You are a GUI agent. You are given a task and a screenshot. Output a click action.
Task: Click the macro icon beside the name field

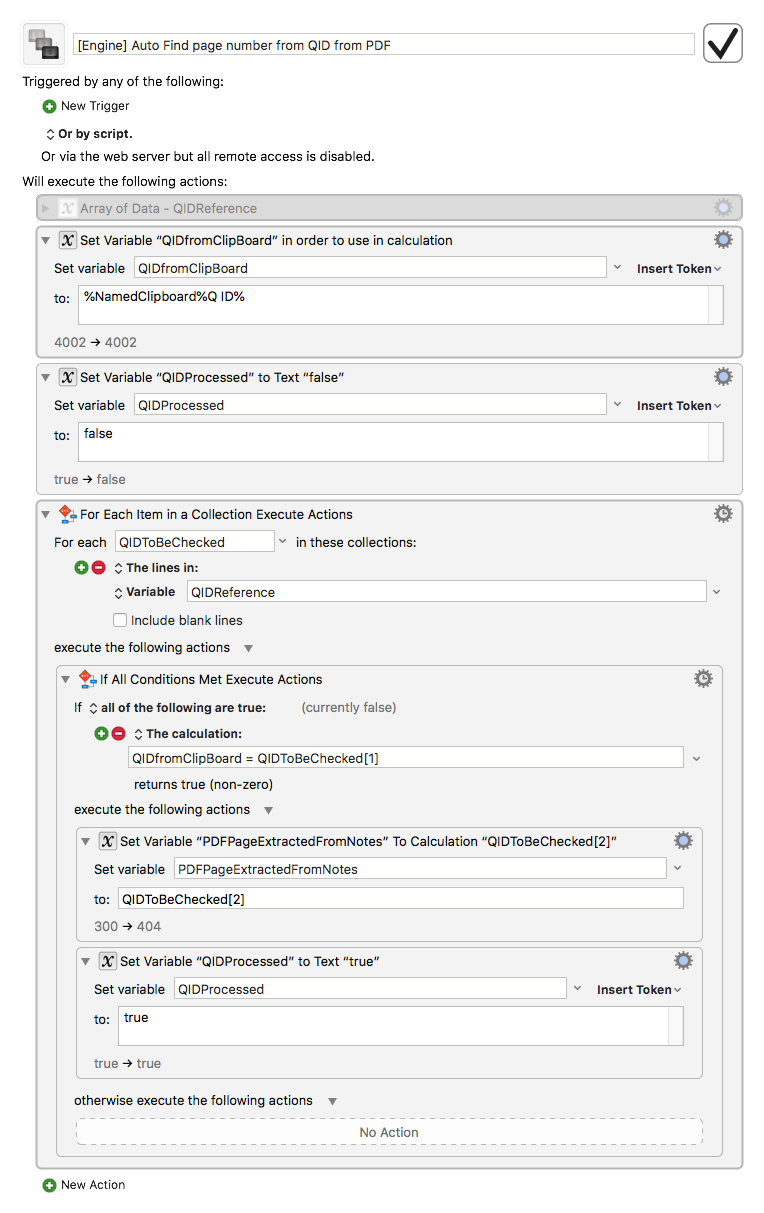(43, 43)
